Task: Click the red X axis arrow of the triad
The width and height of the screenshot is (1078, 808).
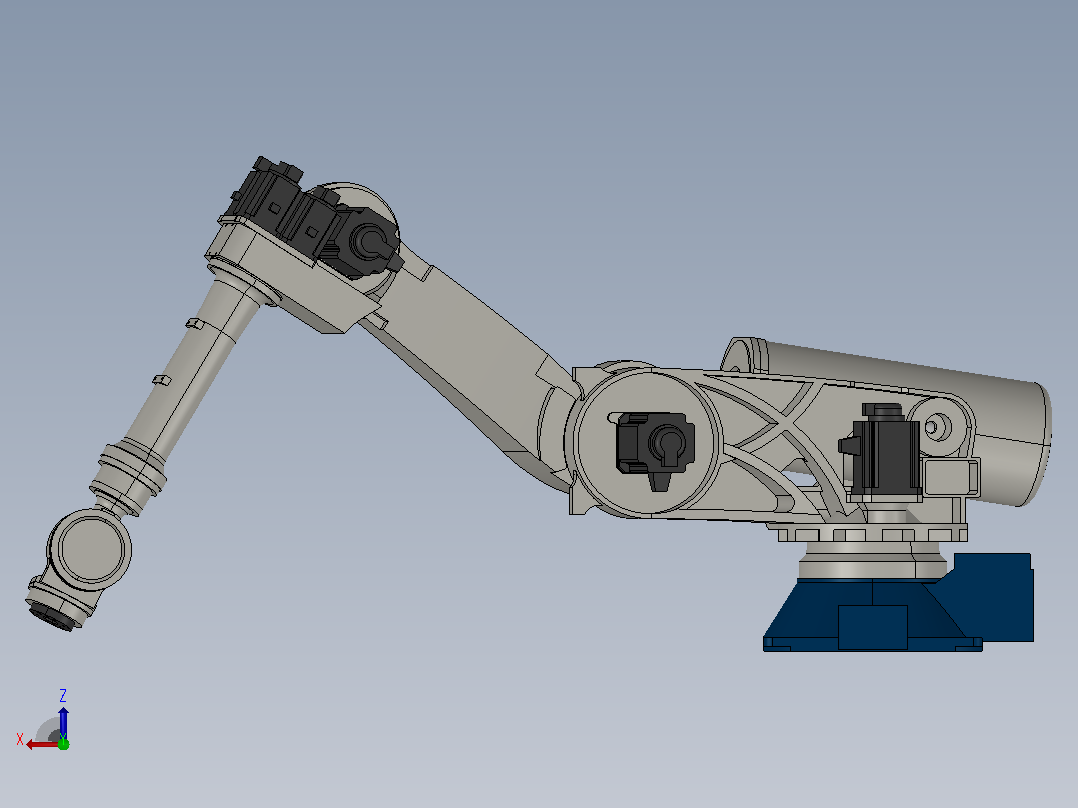Action: click(x=41, y=745)
